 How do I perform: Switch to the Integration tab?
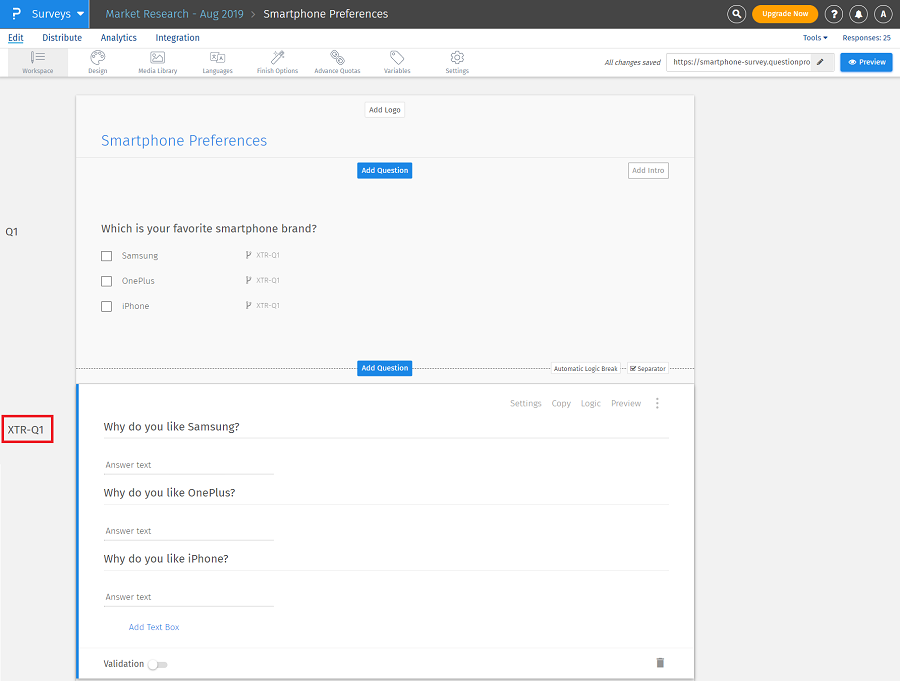click(x=177, y=38)
